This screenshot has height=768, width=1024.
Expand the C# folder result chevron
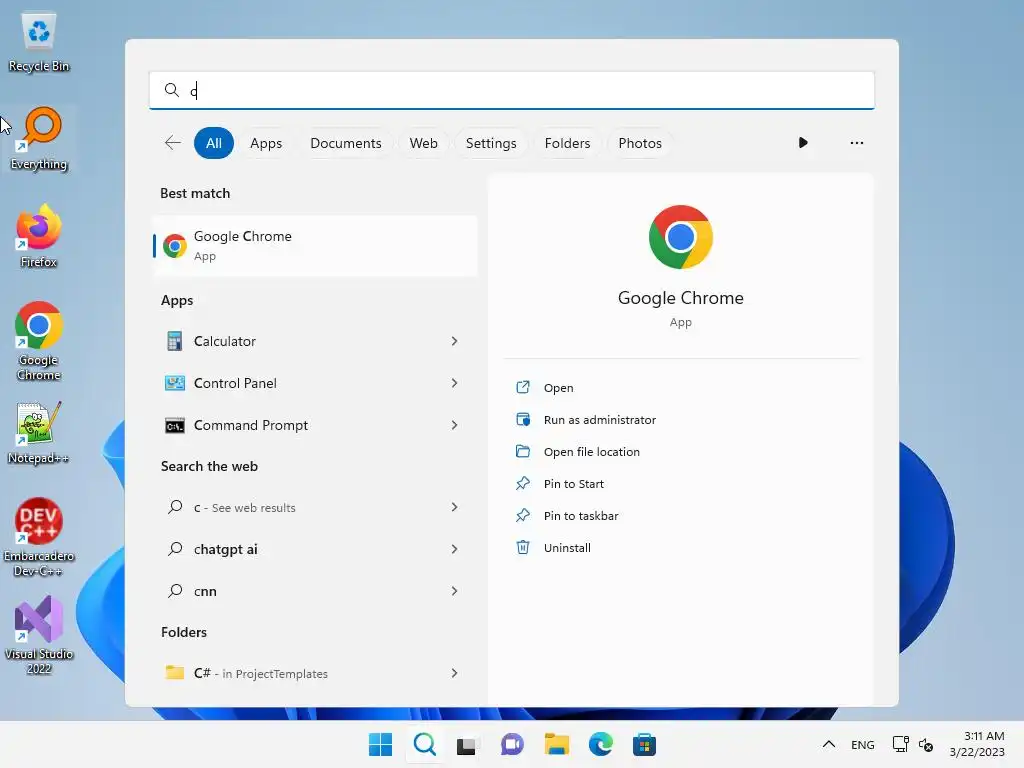pyautogui.click(x=455, y=673)
